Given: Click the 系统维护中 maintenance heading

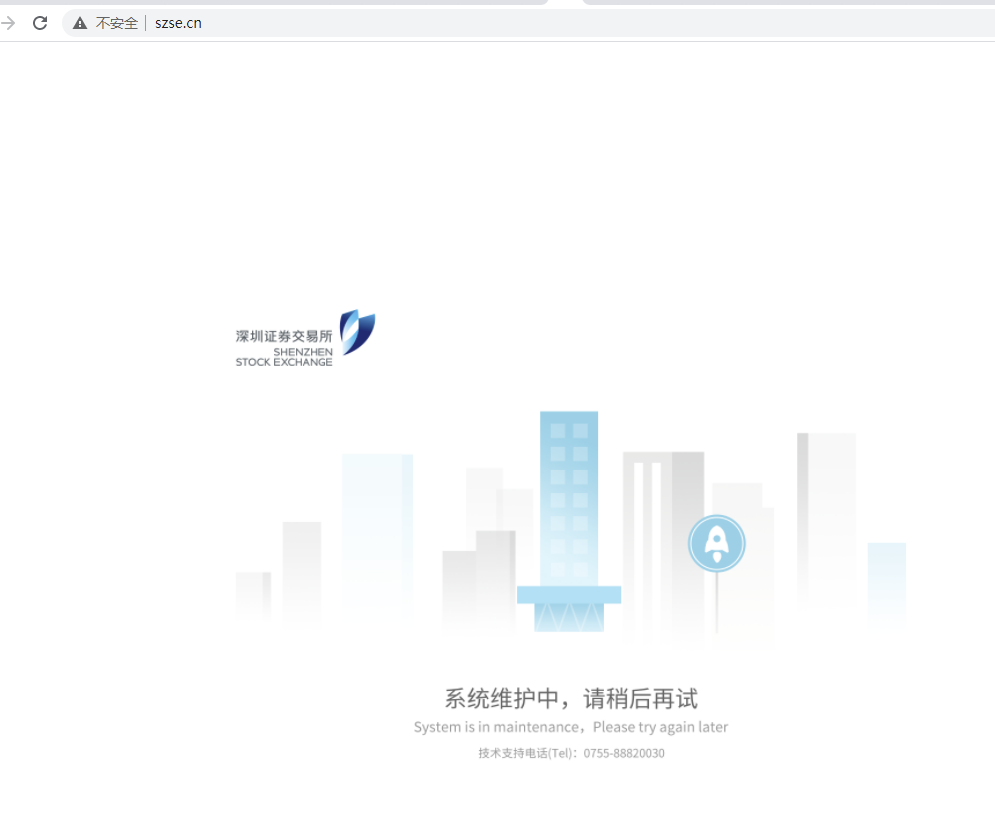Looking at the screenshot, I should [571, 698].
